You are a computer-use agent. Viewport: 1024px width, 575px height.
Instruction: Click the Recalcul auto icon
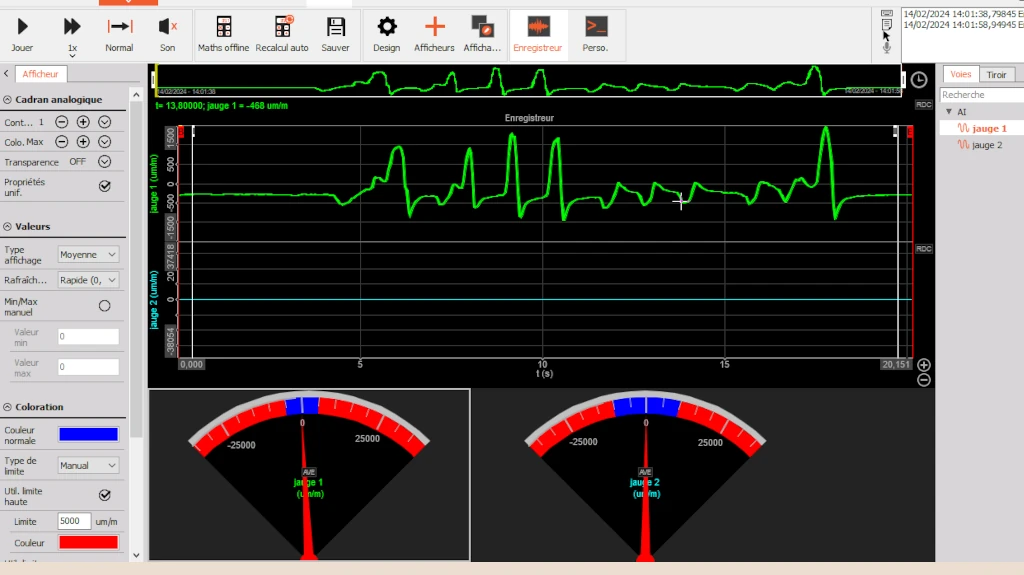[282, 28]
